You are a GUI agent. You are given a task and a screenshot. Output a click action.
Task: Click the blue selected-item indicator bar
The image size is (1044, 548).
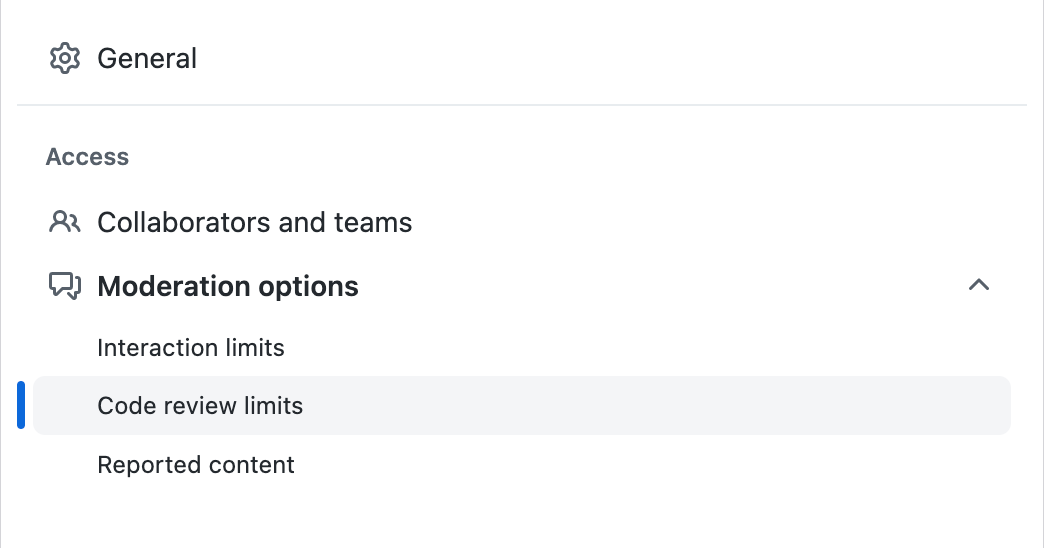[21, 406]
